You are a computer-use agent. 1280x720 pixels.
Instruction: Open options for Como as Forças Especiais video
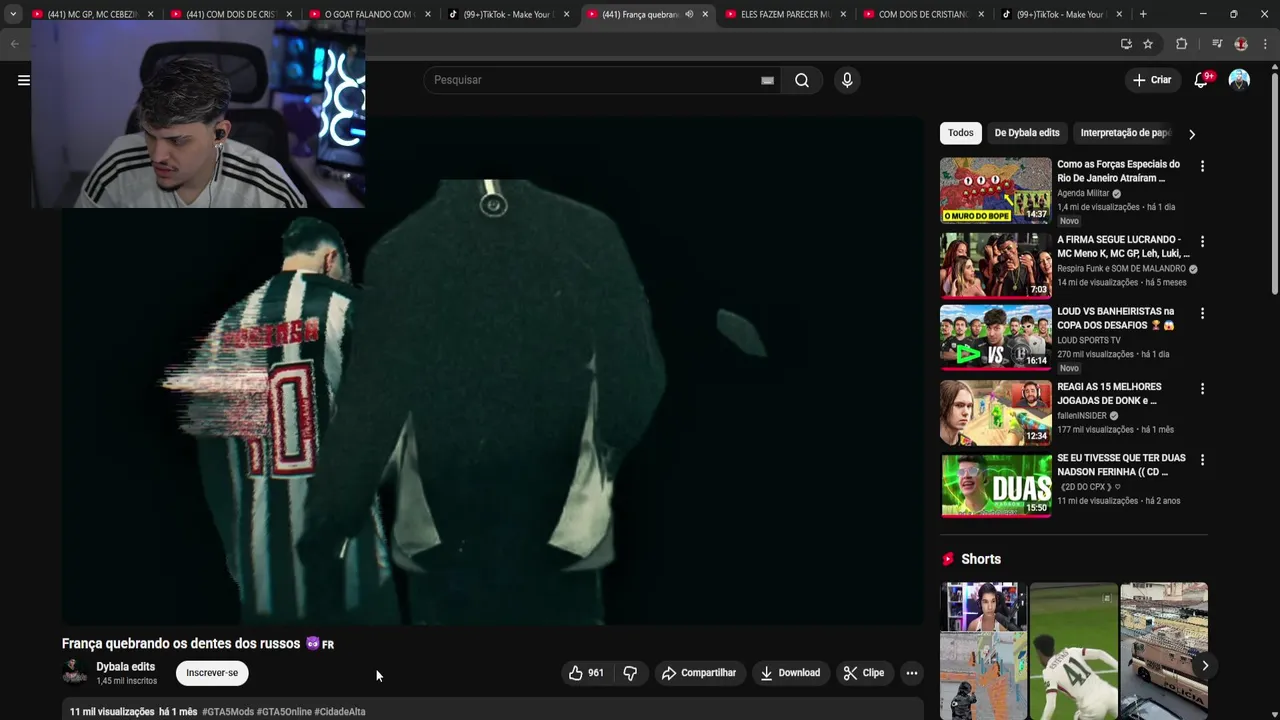[x=1202, y=166]
